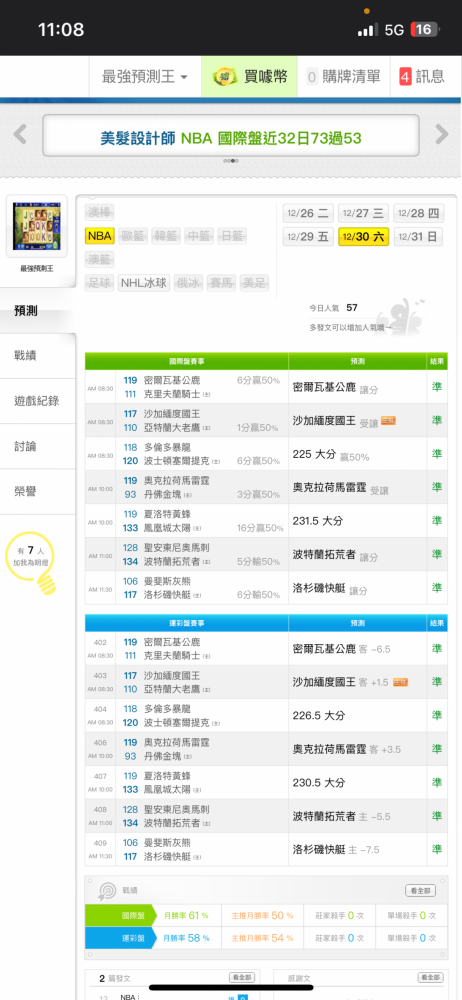Switch to date 12/29 五
462x1000 pixels.
coord(308,237)
